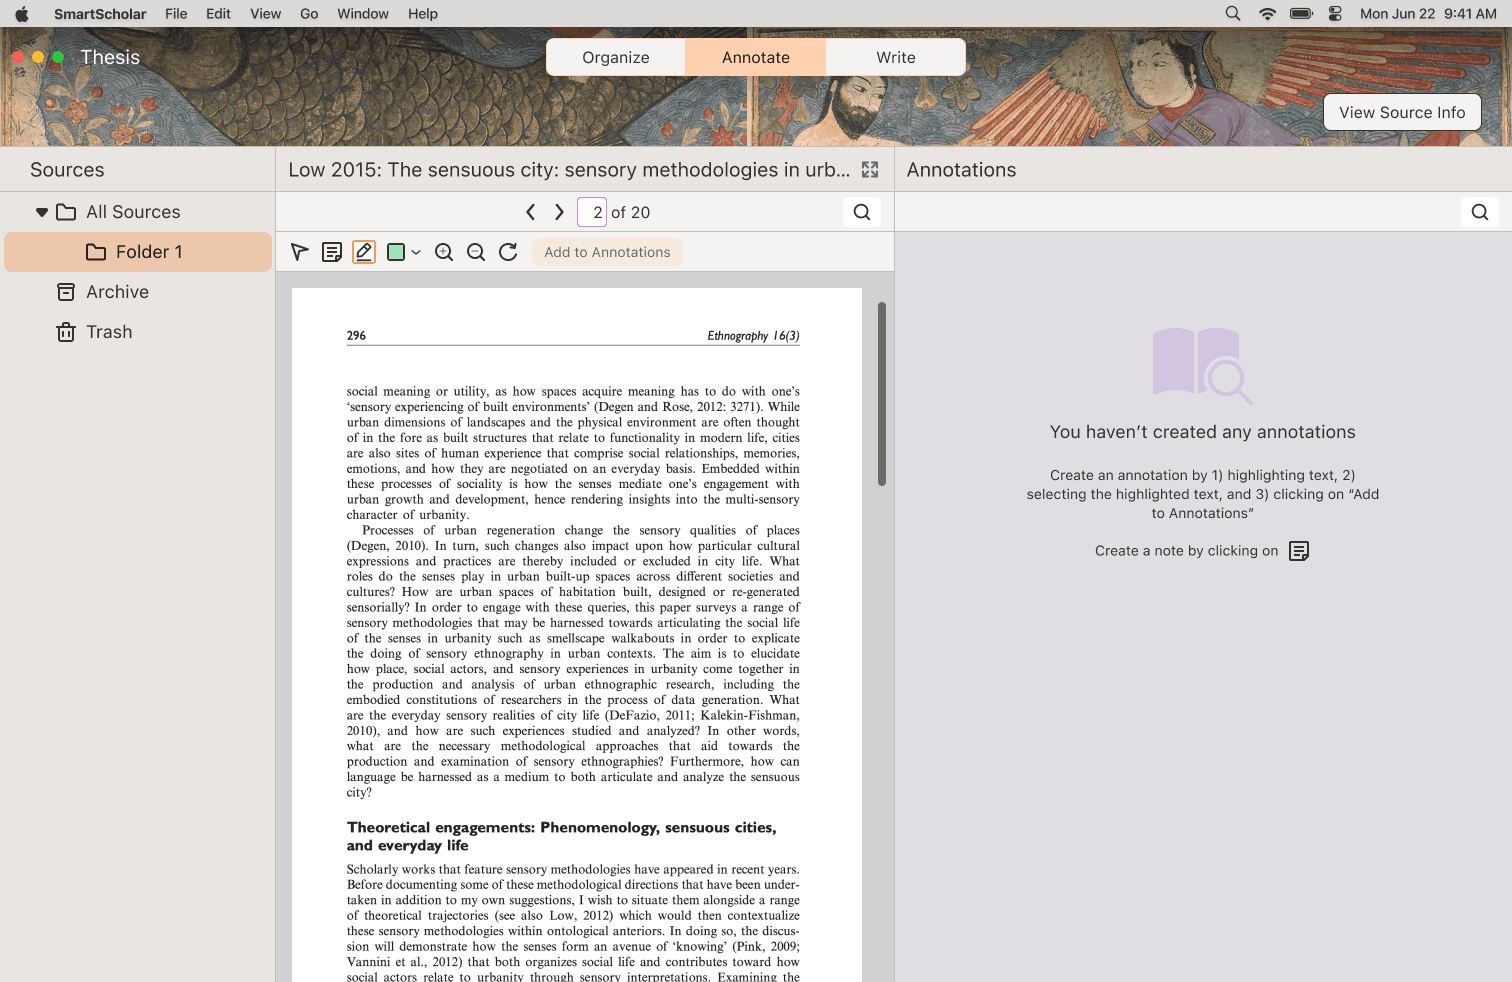Click Add to Annotations button

[x=607, y=252]
